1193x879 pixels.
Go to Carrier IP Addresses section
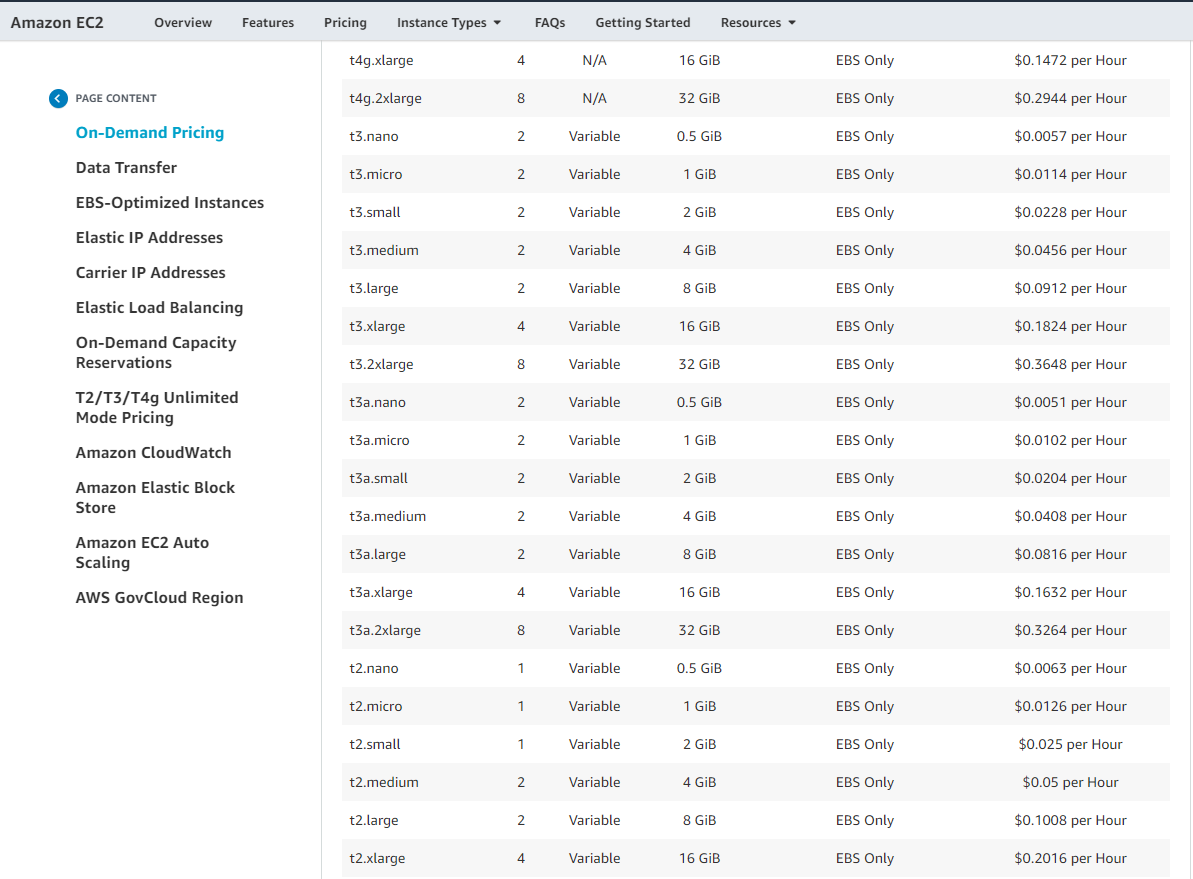click(151, 272)
